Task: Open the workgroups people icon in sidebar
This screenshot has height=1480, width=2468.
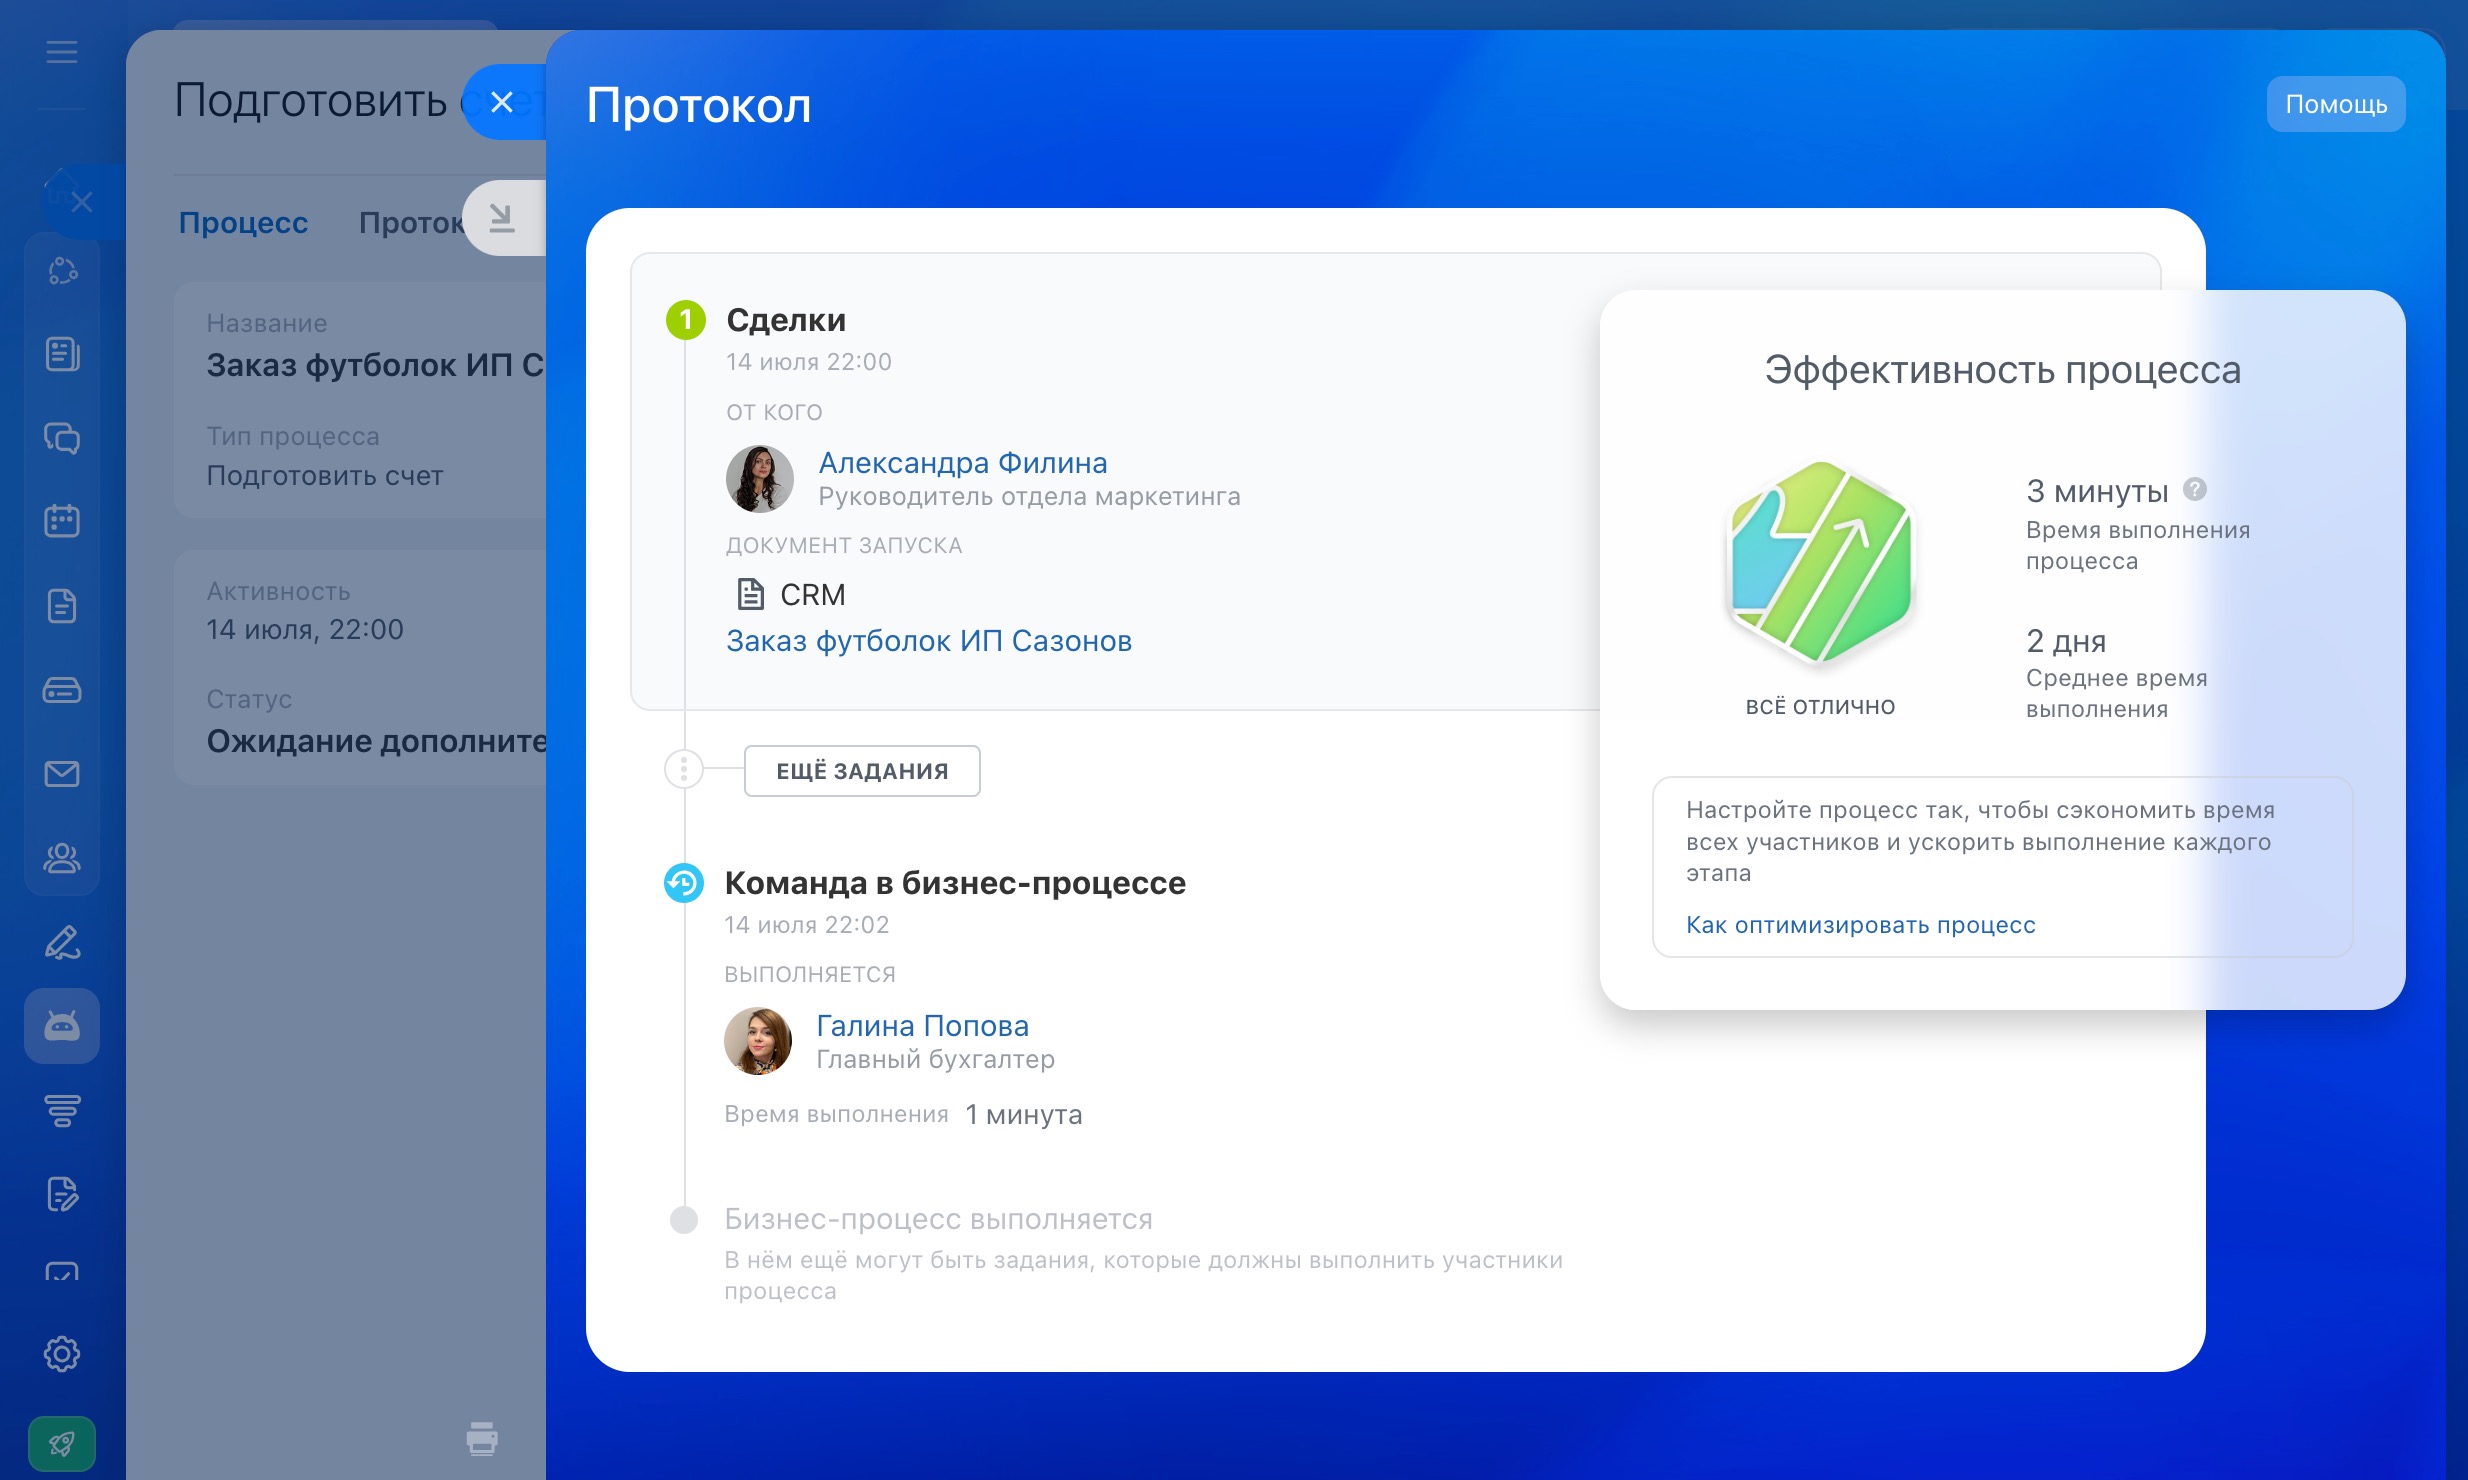Action: (62, 857)
